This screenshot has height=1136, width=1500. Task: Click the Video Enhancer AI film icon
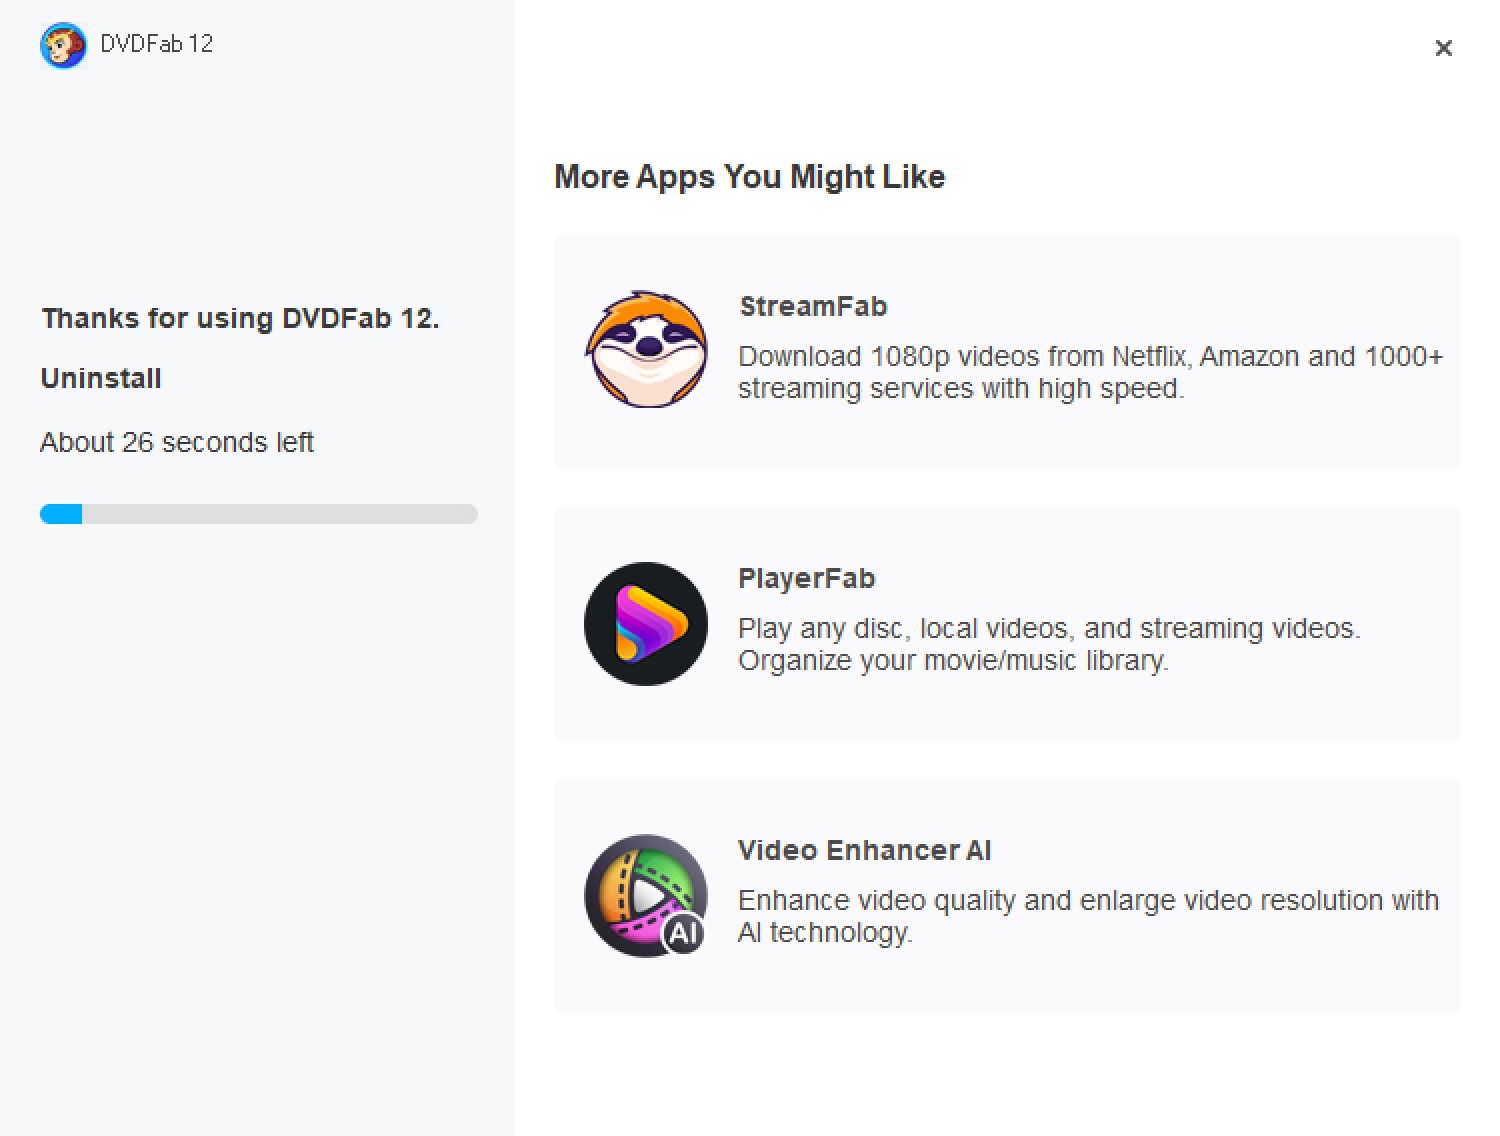638,890
